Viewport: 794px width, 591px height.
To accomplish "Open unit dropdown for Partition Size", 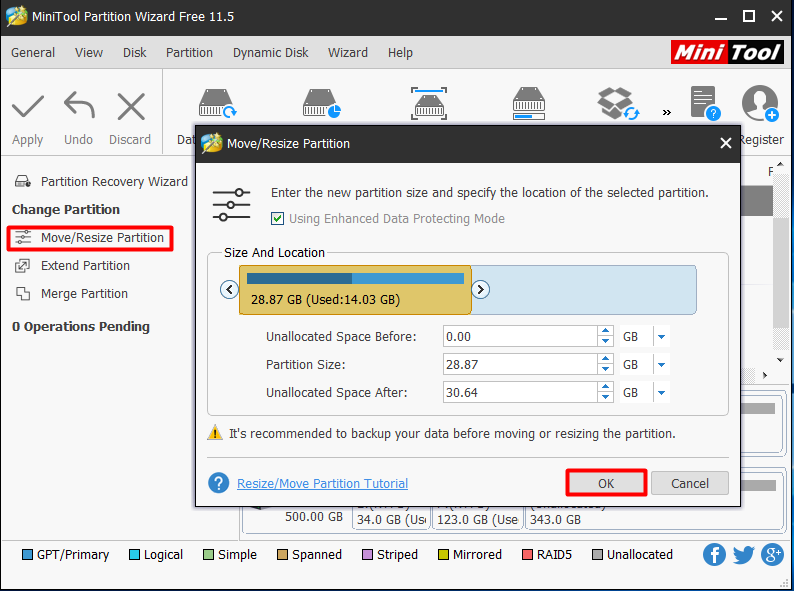I will pos(661,365).
